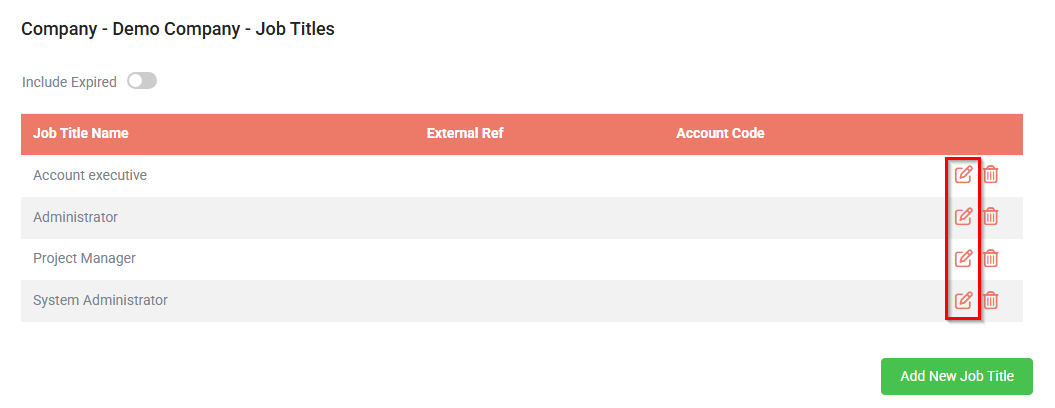Image resolution: width=1055 pixels, height=408 pixels.
Task: Select the Project Manager row name
Action: click(84, 259)
